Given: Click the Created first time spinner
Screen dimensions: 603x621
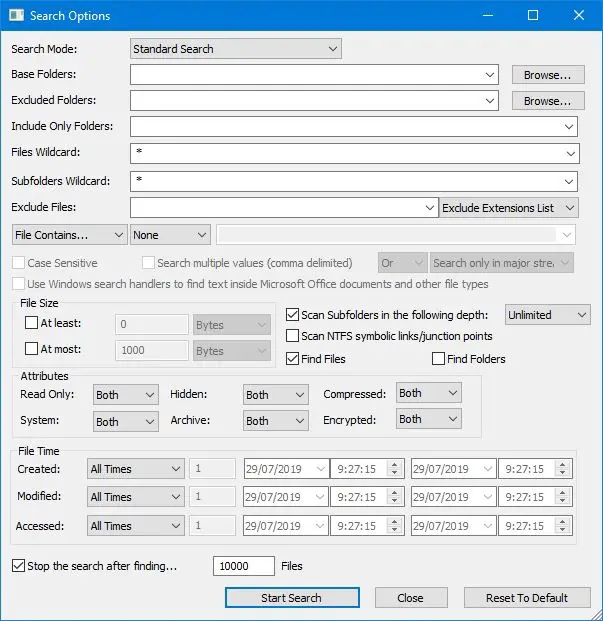Looking at the screenshot, I should click(x=394, y=469).
